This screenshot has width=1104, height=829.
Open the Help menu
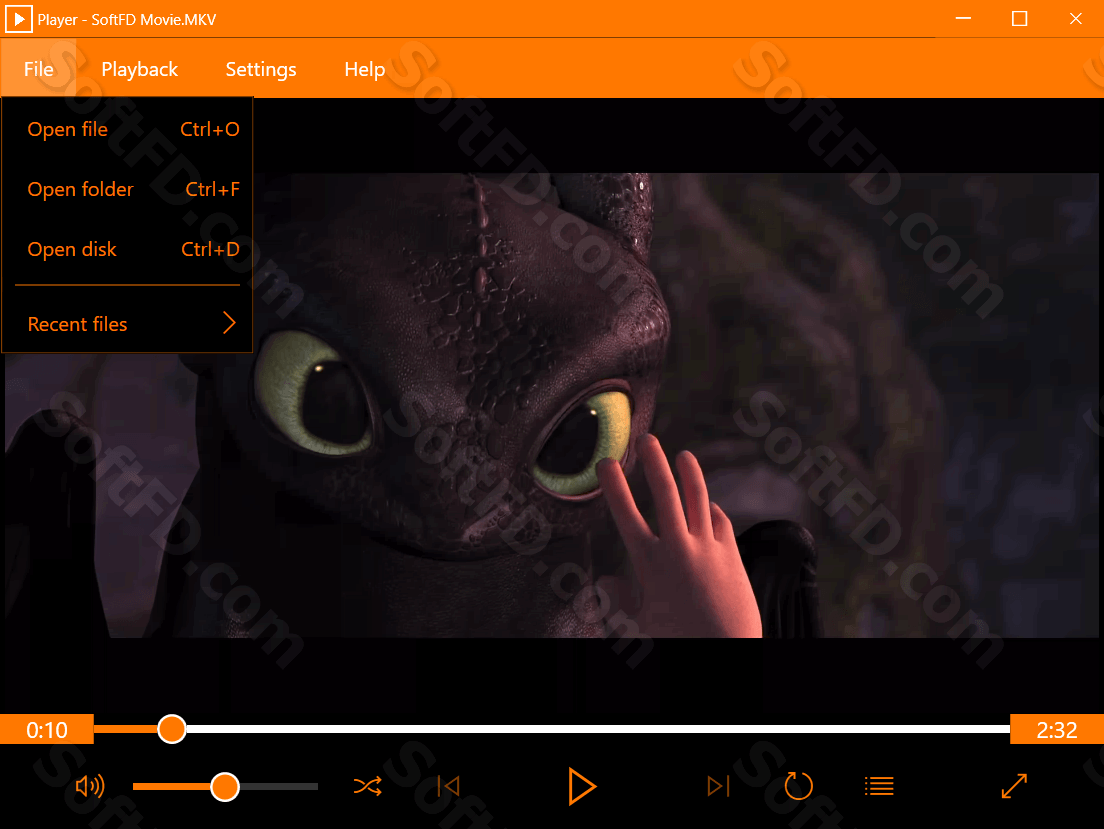365,69
